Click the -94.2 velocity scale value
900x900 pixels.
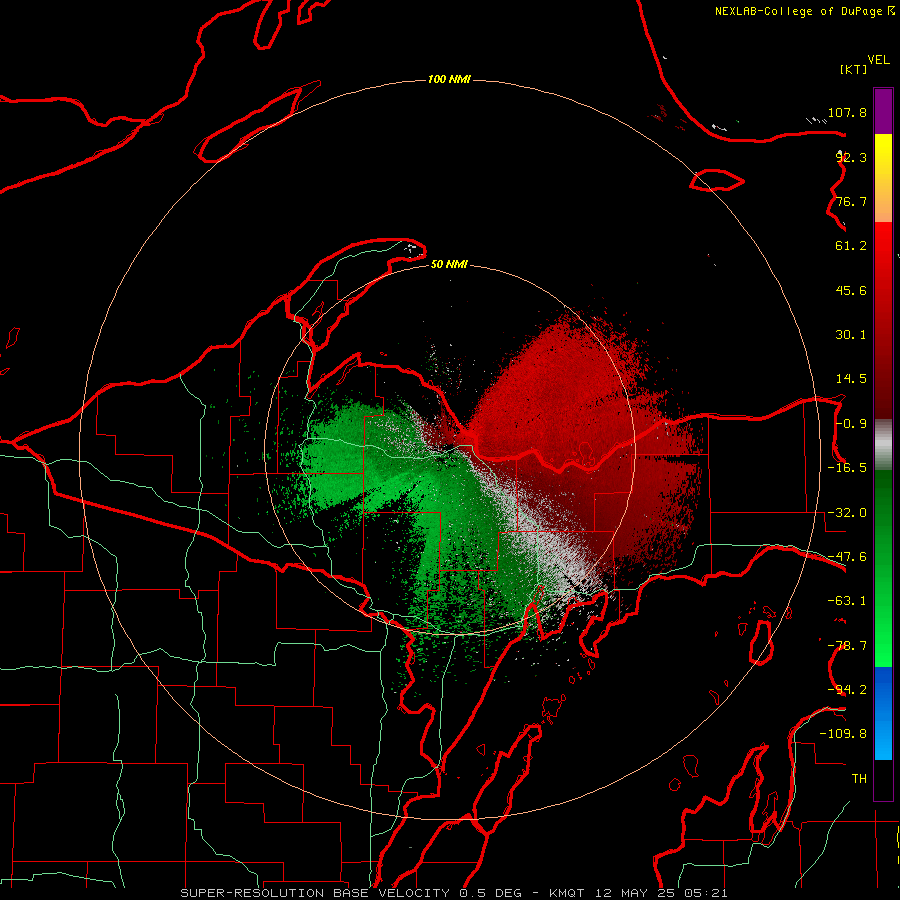847,690
